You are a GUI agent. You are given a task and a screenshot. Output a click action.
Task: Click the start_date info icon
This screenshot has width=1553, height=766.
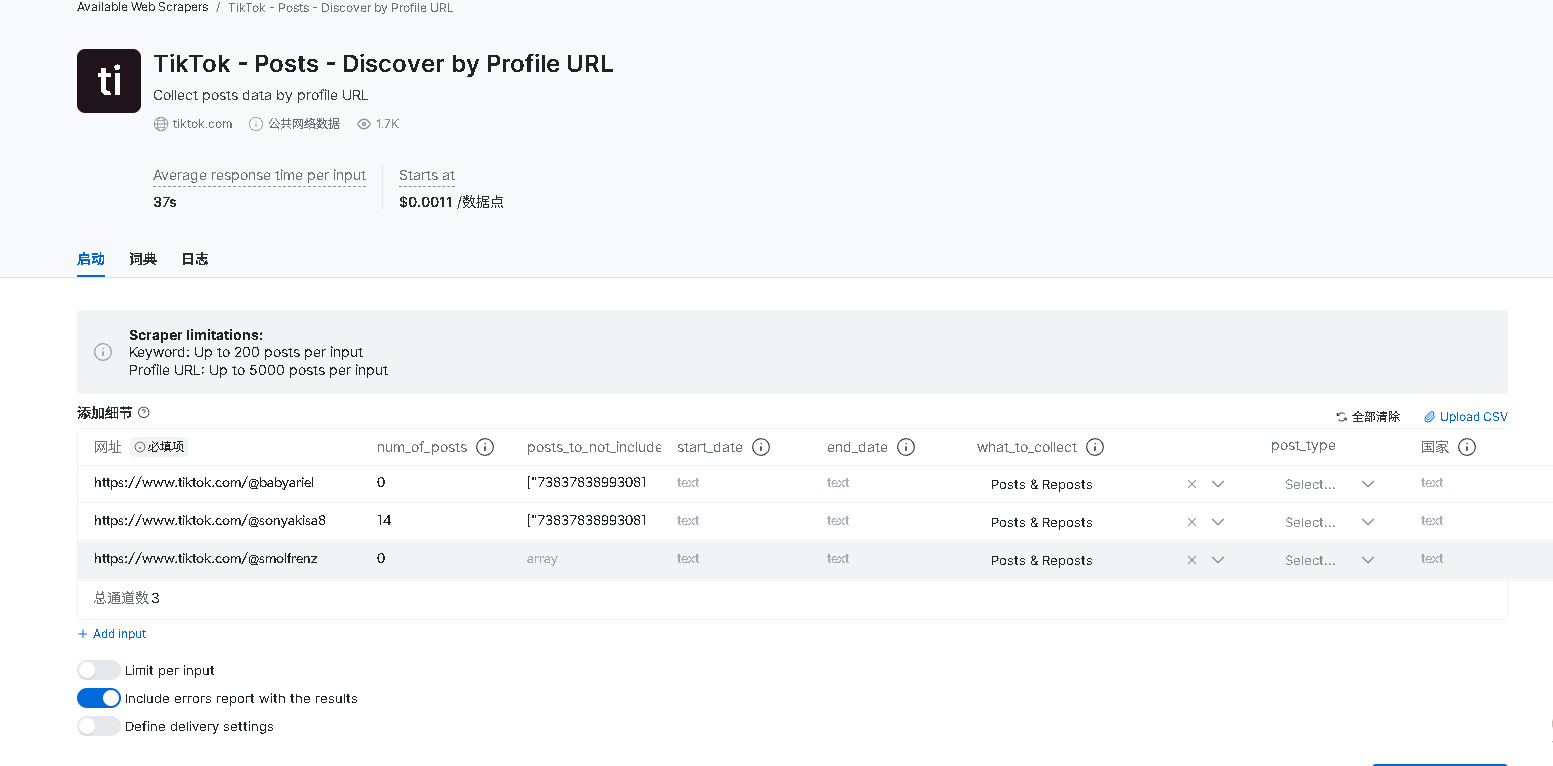coord(760,447)
